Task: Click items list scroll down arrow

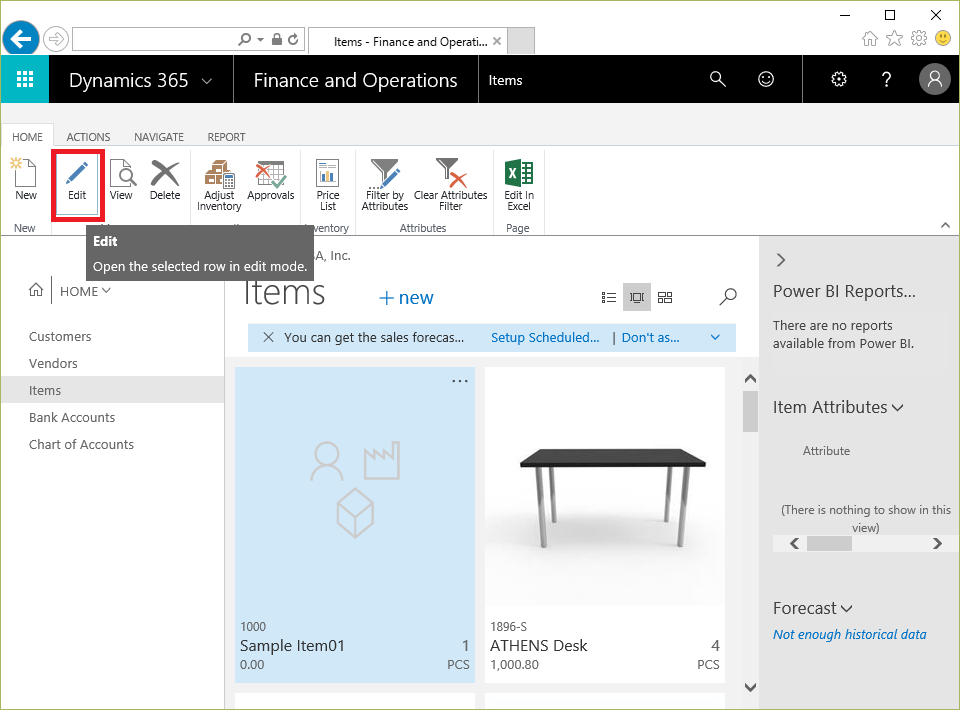Action: click(x=750, y=687)
